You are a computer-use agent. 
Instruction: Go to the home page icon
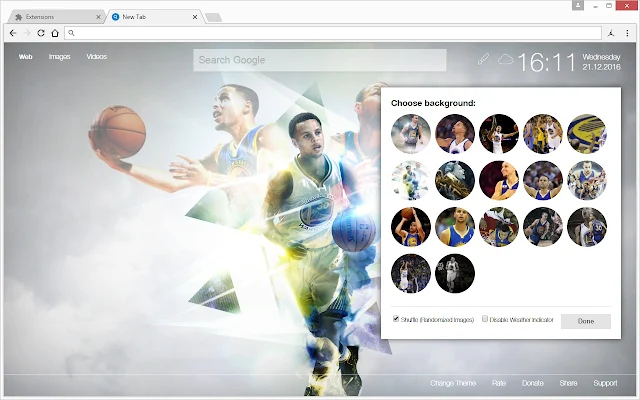pyautogui.click(x=55, y=33)
